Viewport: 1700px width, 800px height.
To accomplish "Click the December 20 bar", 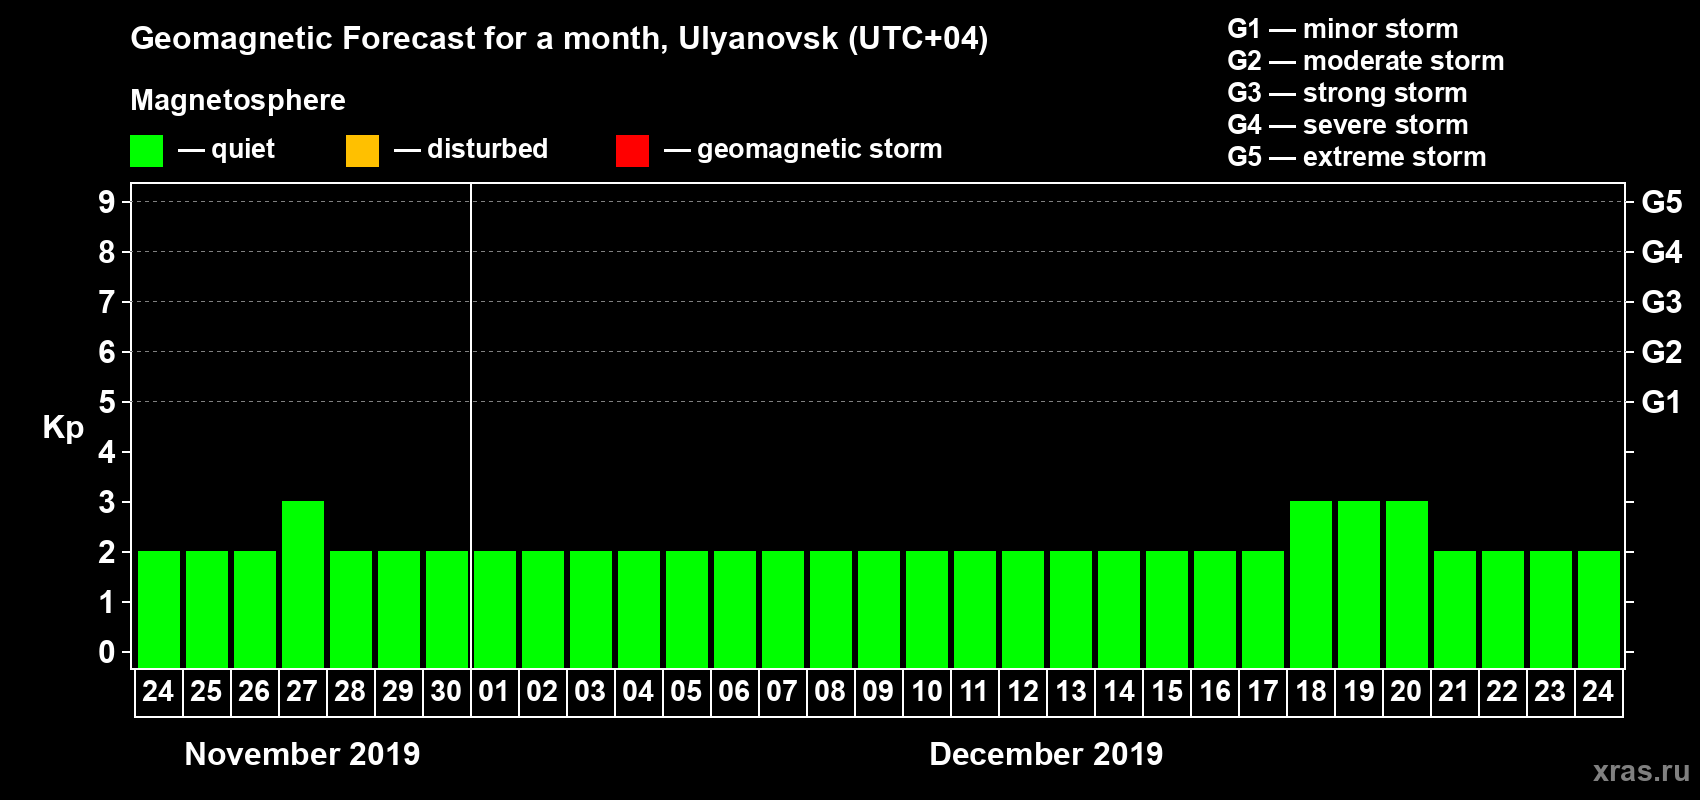I will coord(1407,584).
